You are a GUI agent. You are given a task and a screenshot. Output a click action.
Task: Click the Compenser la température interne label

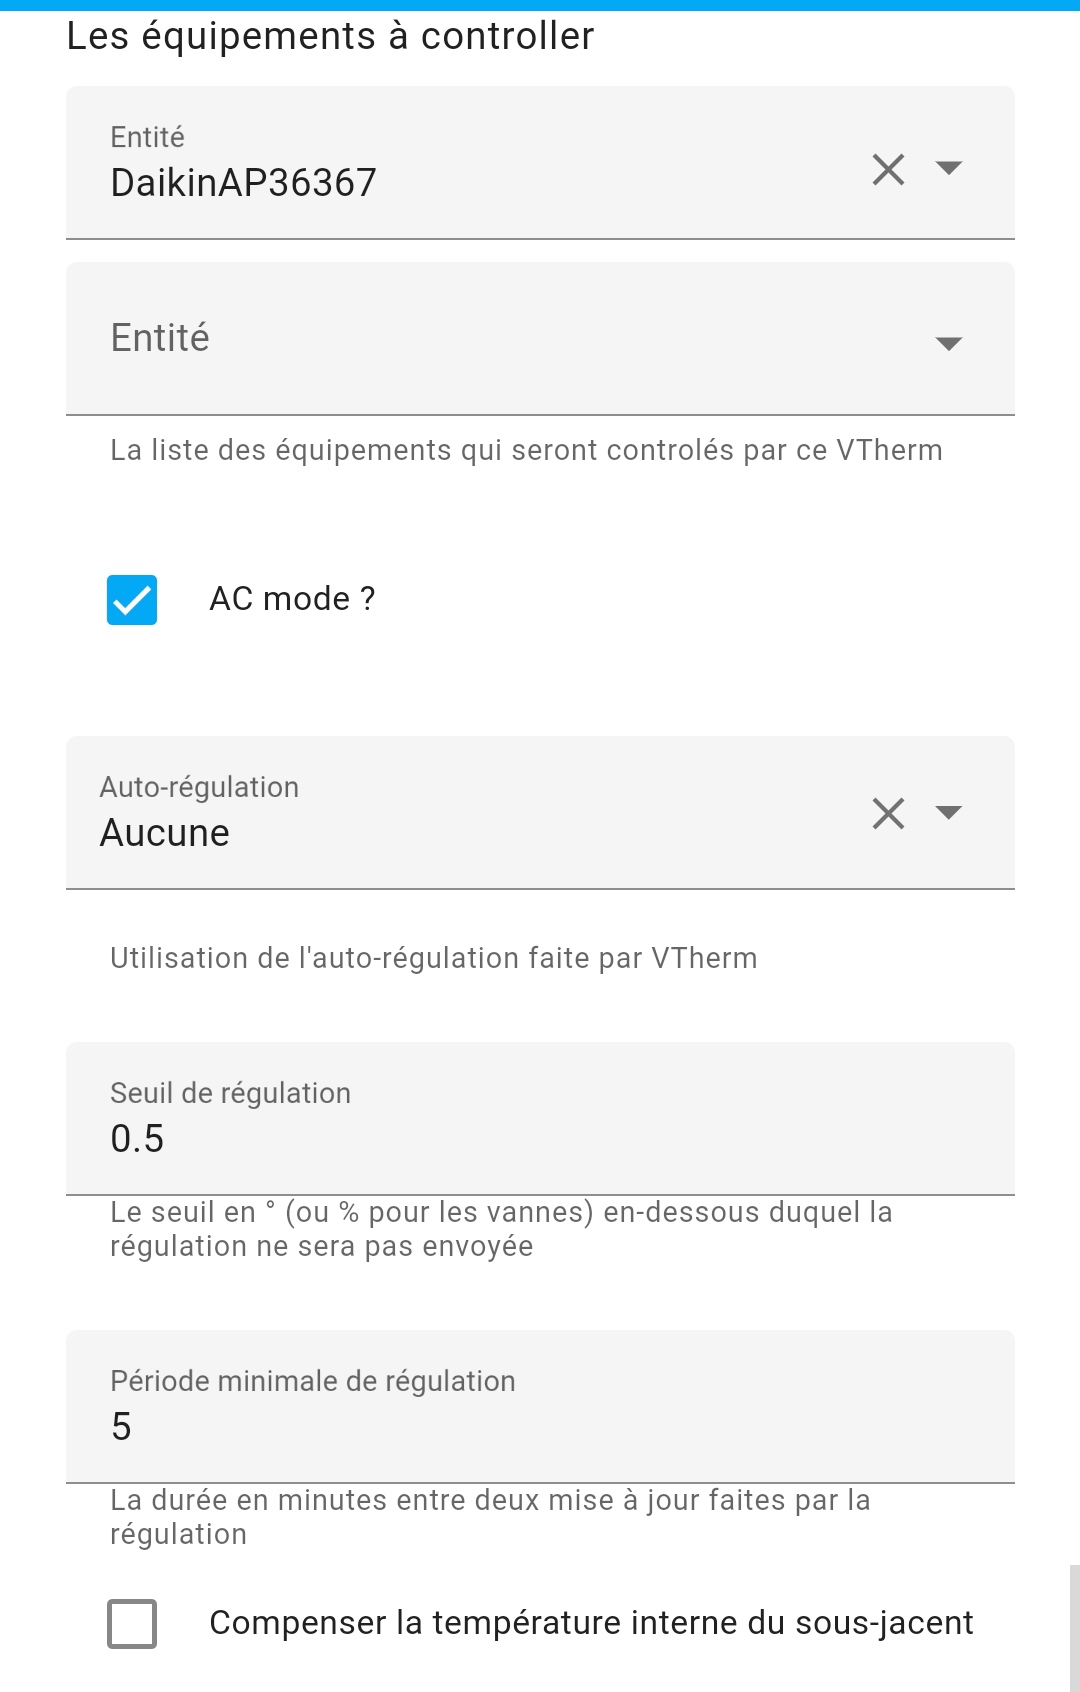pyautogui.click(x=590, y=1623)
